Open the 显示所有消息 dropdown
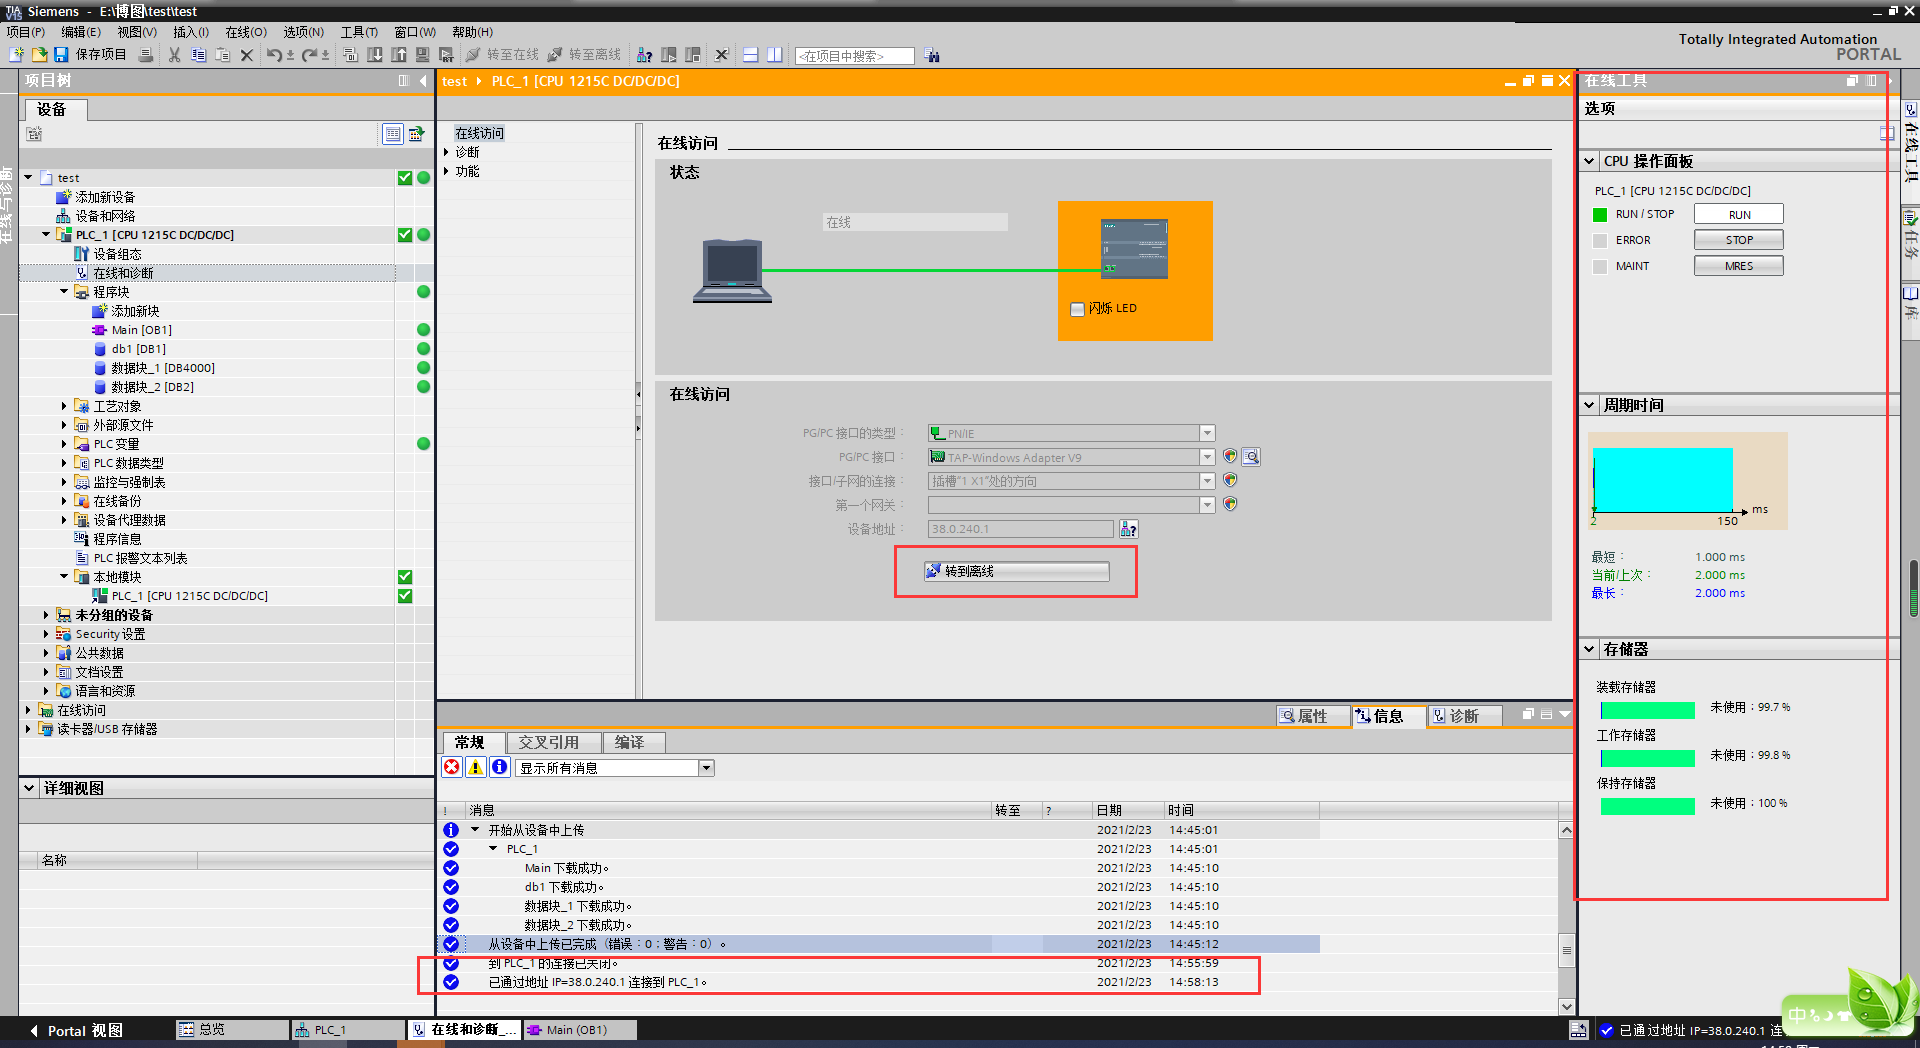The image size is (1920, 1048). tap(706, 768)
